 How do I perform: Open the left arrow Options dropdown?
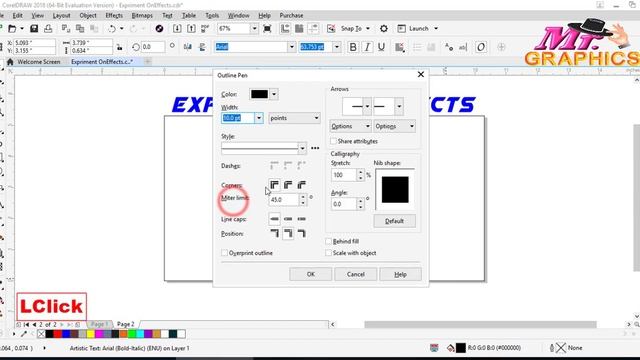coord(350,127)
